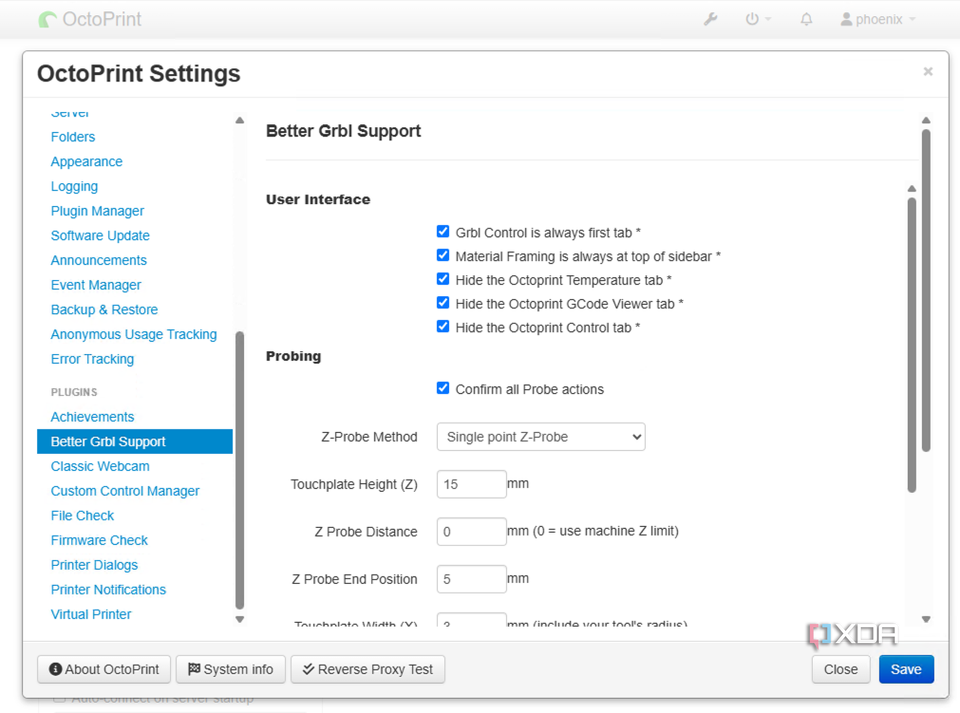This screenshot has width=960, height=713.
Task: Click the Close button
Action: 841,670
